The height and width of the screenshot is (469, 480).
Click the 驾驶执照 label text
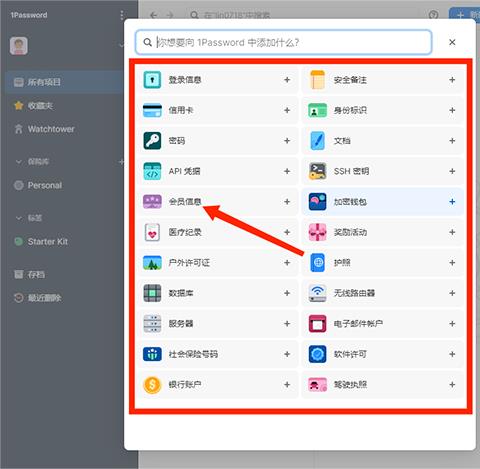coord(350,385)
